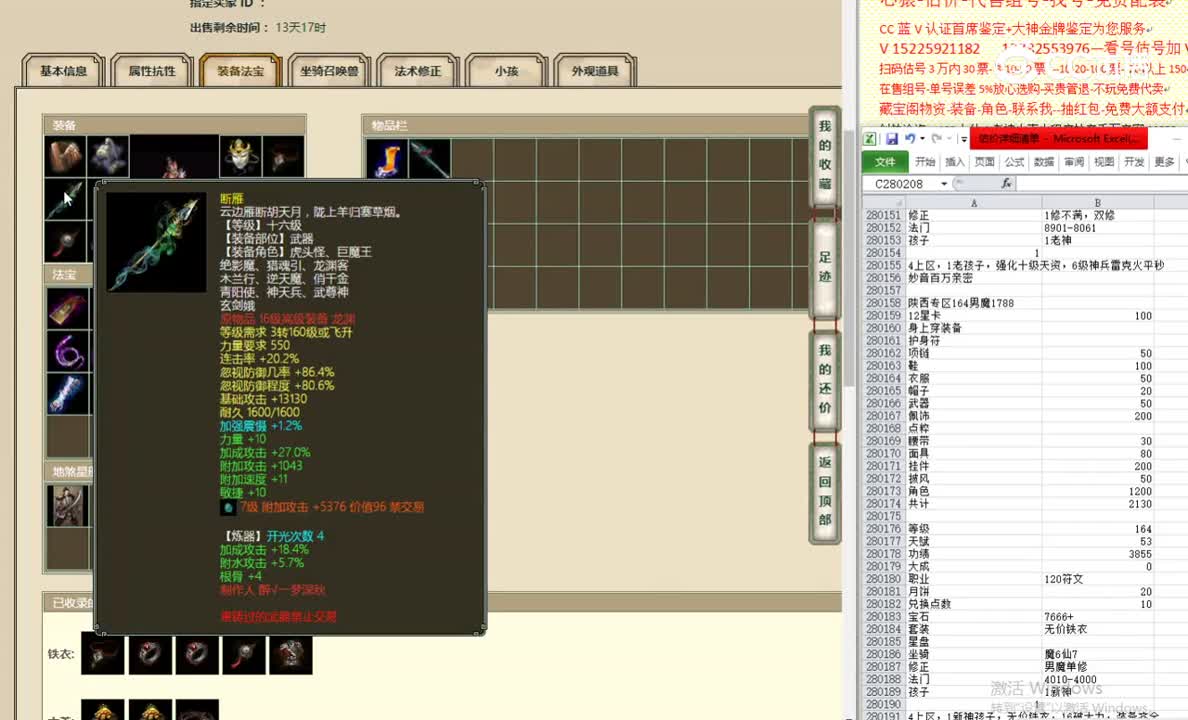Viewport: 1188px width, 720px height.
Task: Click the character figure in the equipment panel
Action: click(174, 157)
